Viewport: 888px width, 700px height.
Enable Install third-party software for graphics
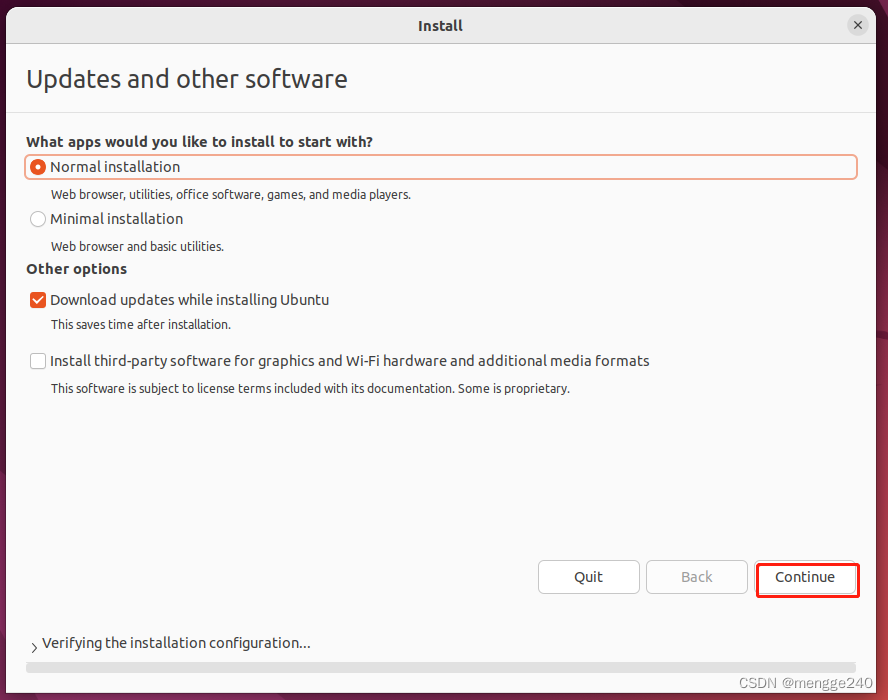37,361
